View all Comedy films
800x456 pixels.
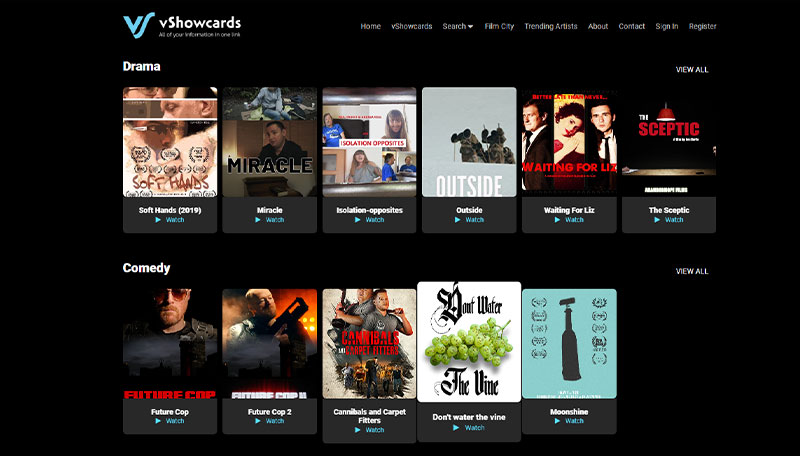coord(692,271)
